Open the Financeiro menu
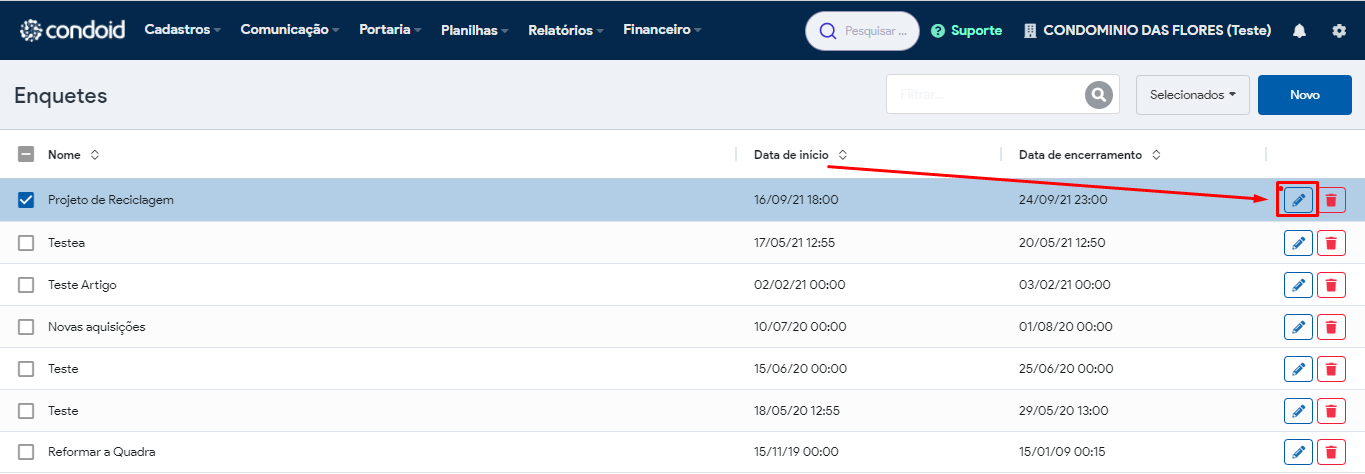Viewport: 1365px width, 474px height. (662, 30)
